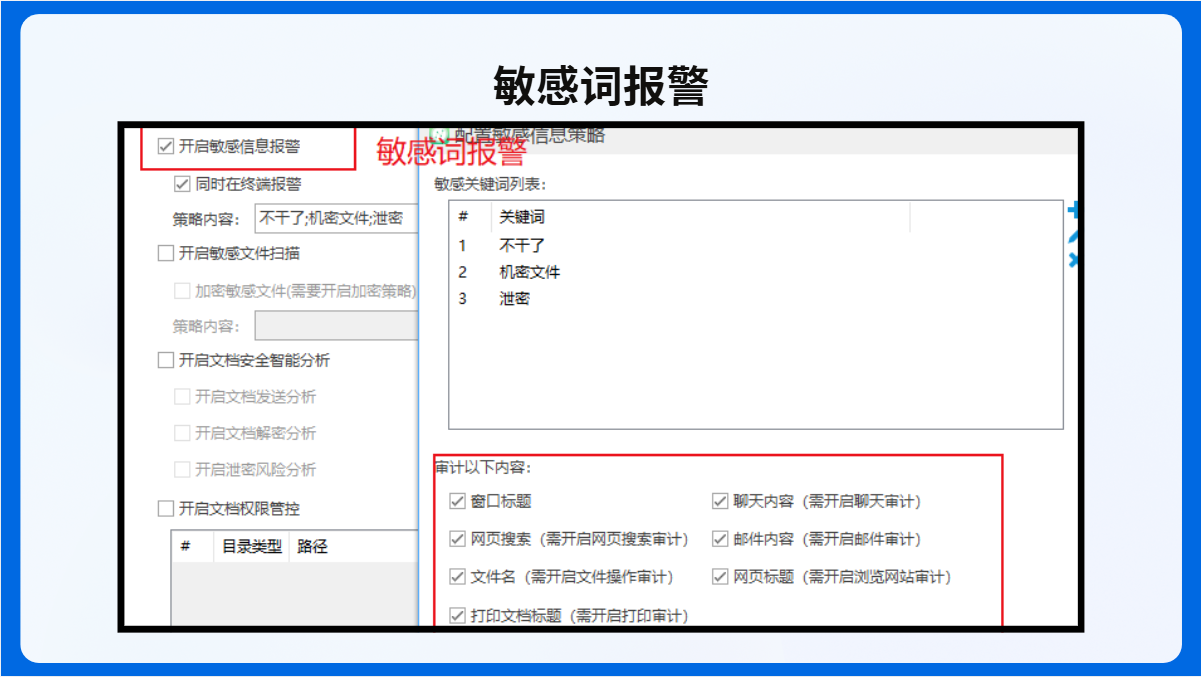Click the 策略内容 field with keywords
1201x677 pixels.
[x=336, y=217]
